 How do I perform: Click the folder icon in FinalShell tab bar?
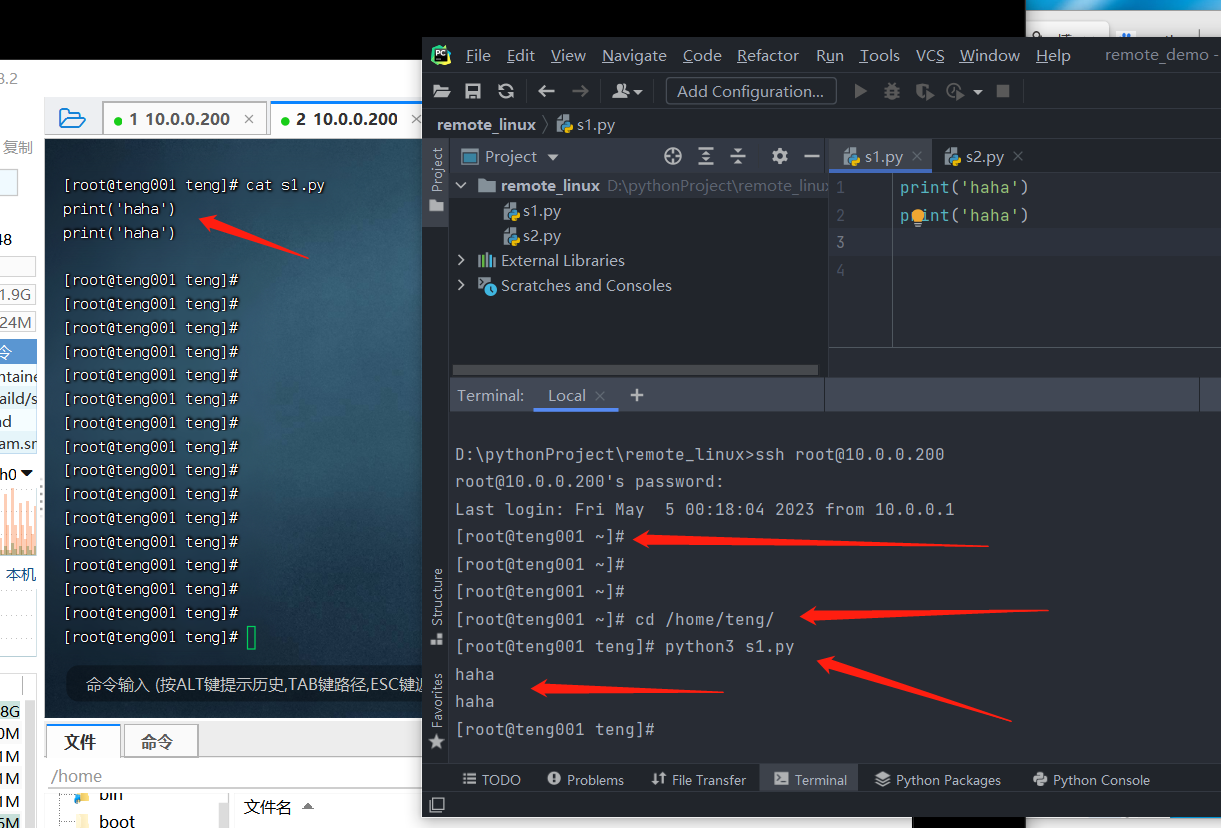pos(72,119)
